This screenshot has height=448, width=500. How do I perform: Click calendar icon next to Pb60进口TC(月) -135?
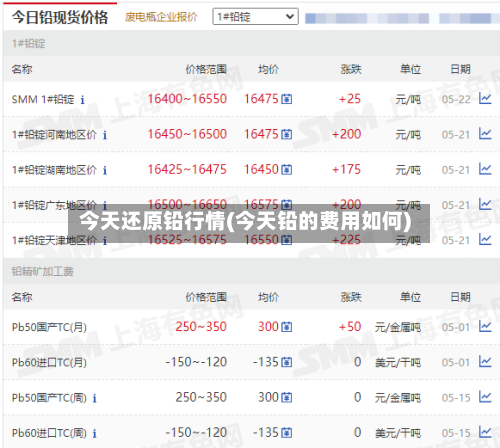tap(287, 362)
